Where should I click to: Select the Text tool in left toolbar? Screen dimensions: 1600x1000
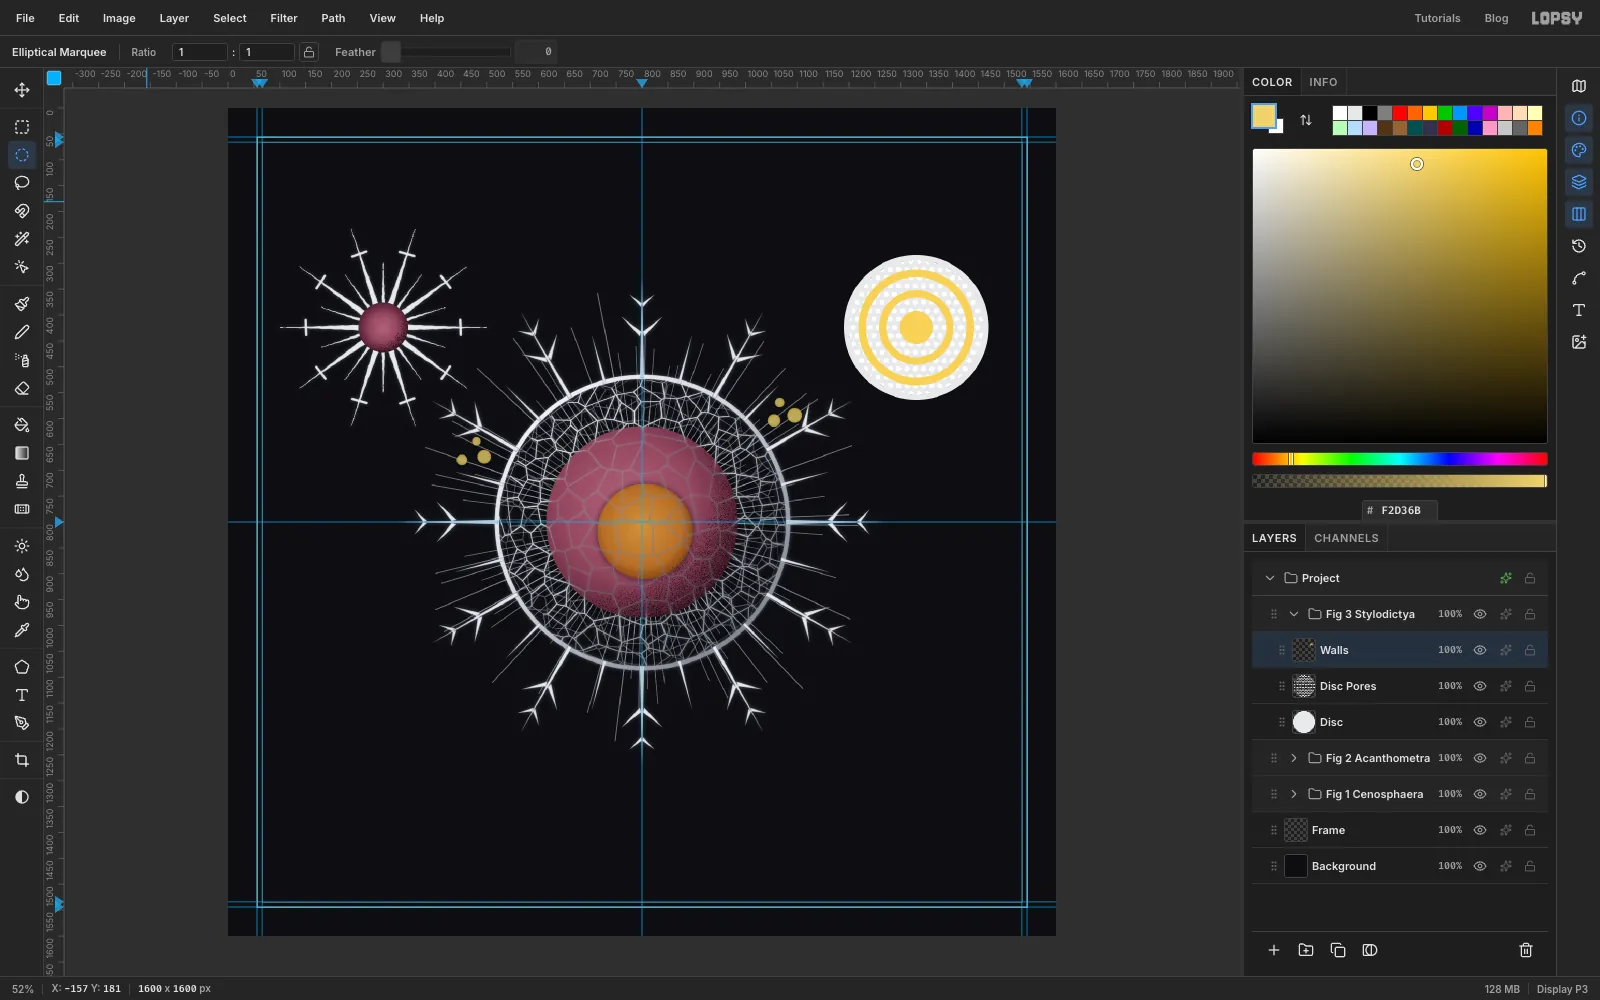pyautogui.click(x=22, y=695)
